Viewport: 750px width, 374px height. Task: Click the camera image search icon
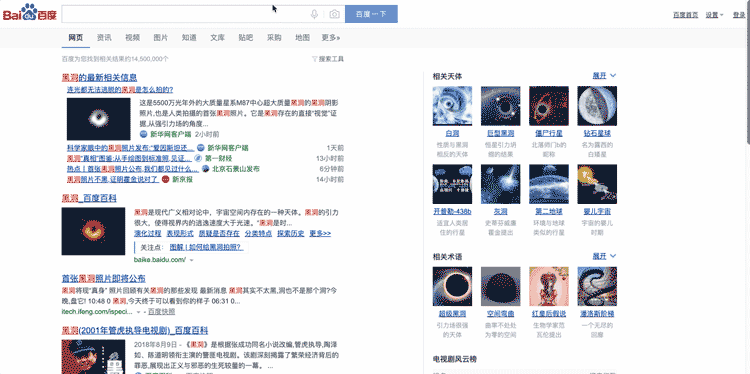(334, 14)
